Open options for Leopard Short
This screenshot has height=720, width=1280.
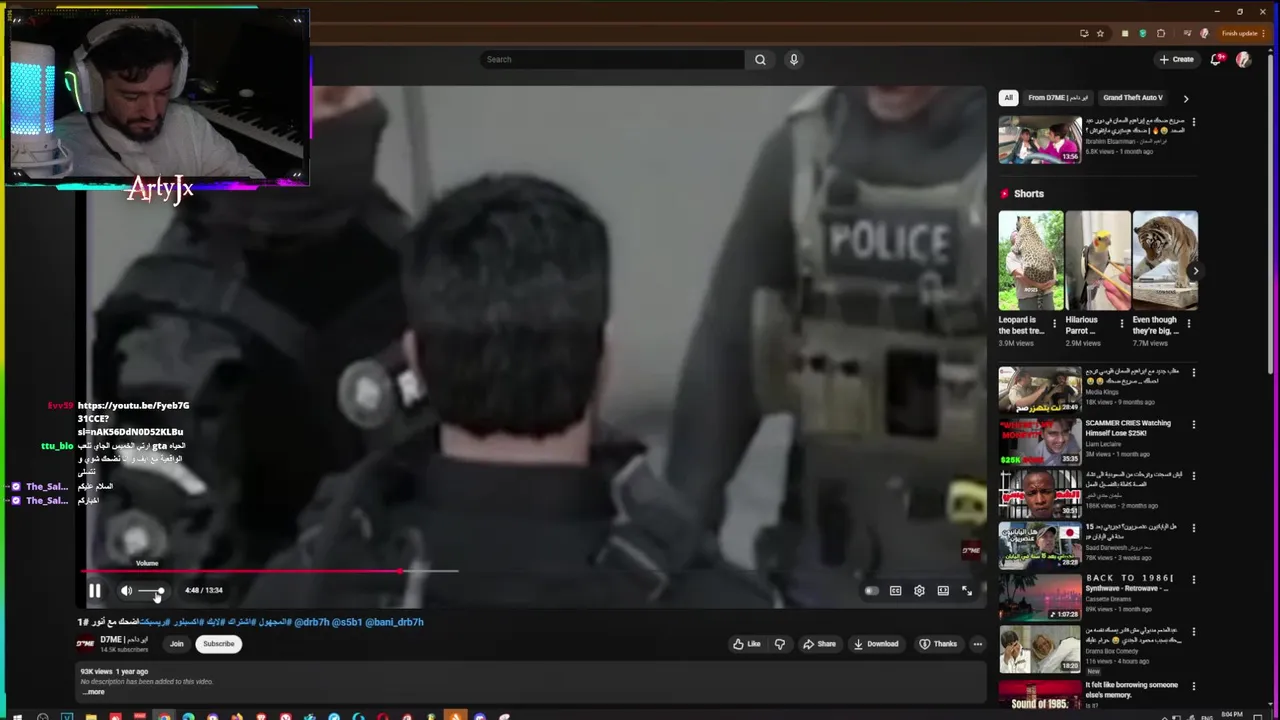tap(1054, 324)
